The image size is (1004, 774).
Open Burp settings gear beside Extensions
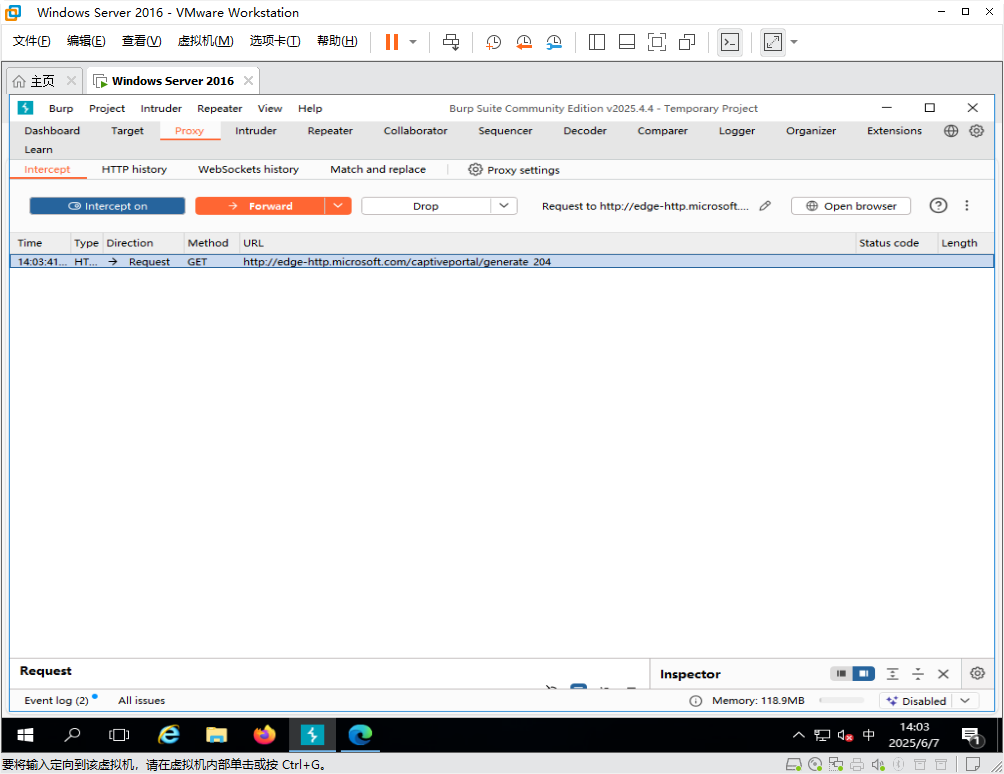click(x=976, y=131)
